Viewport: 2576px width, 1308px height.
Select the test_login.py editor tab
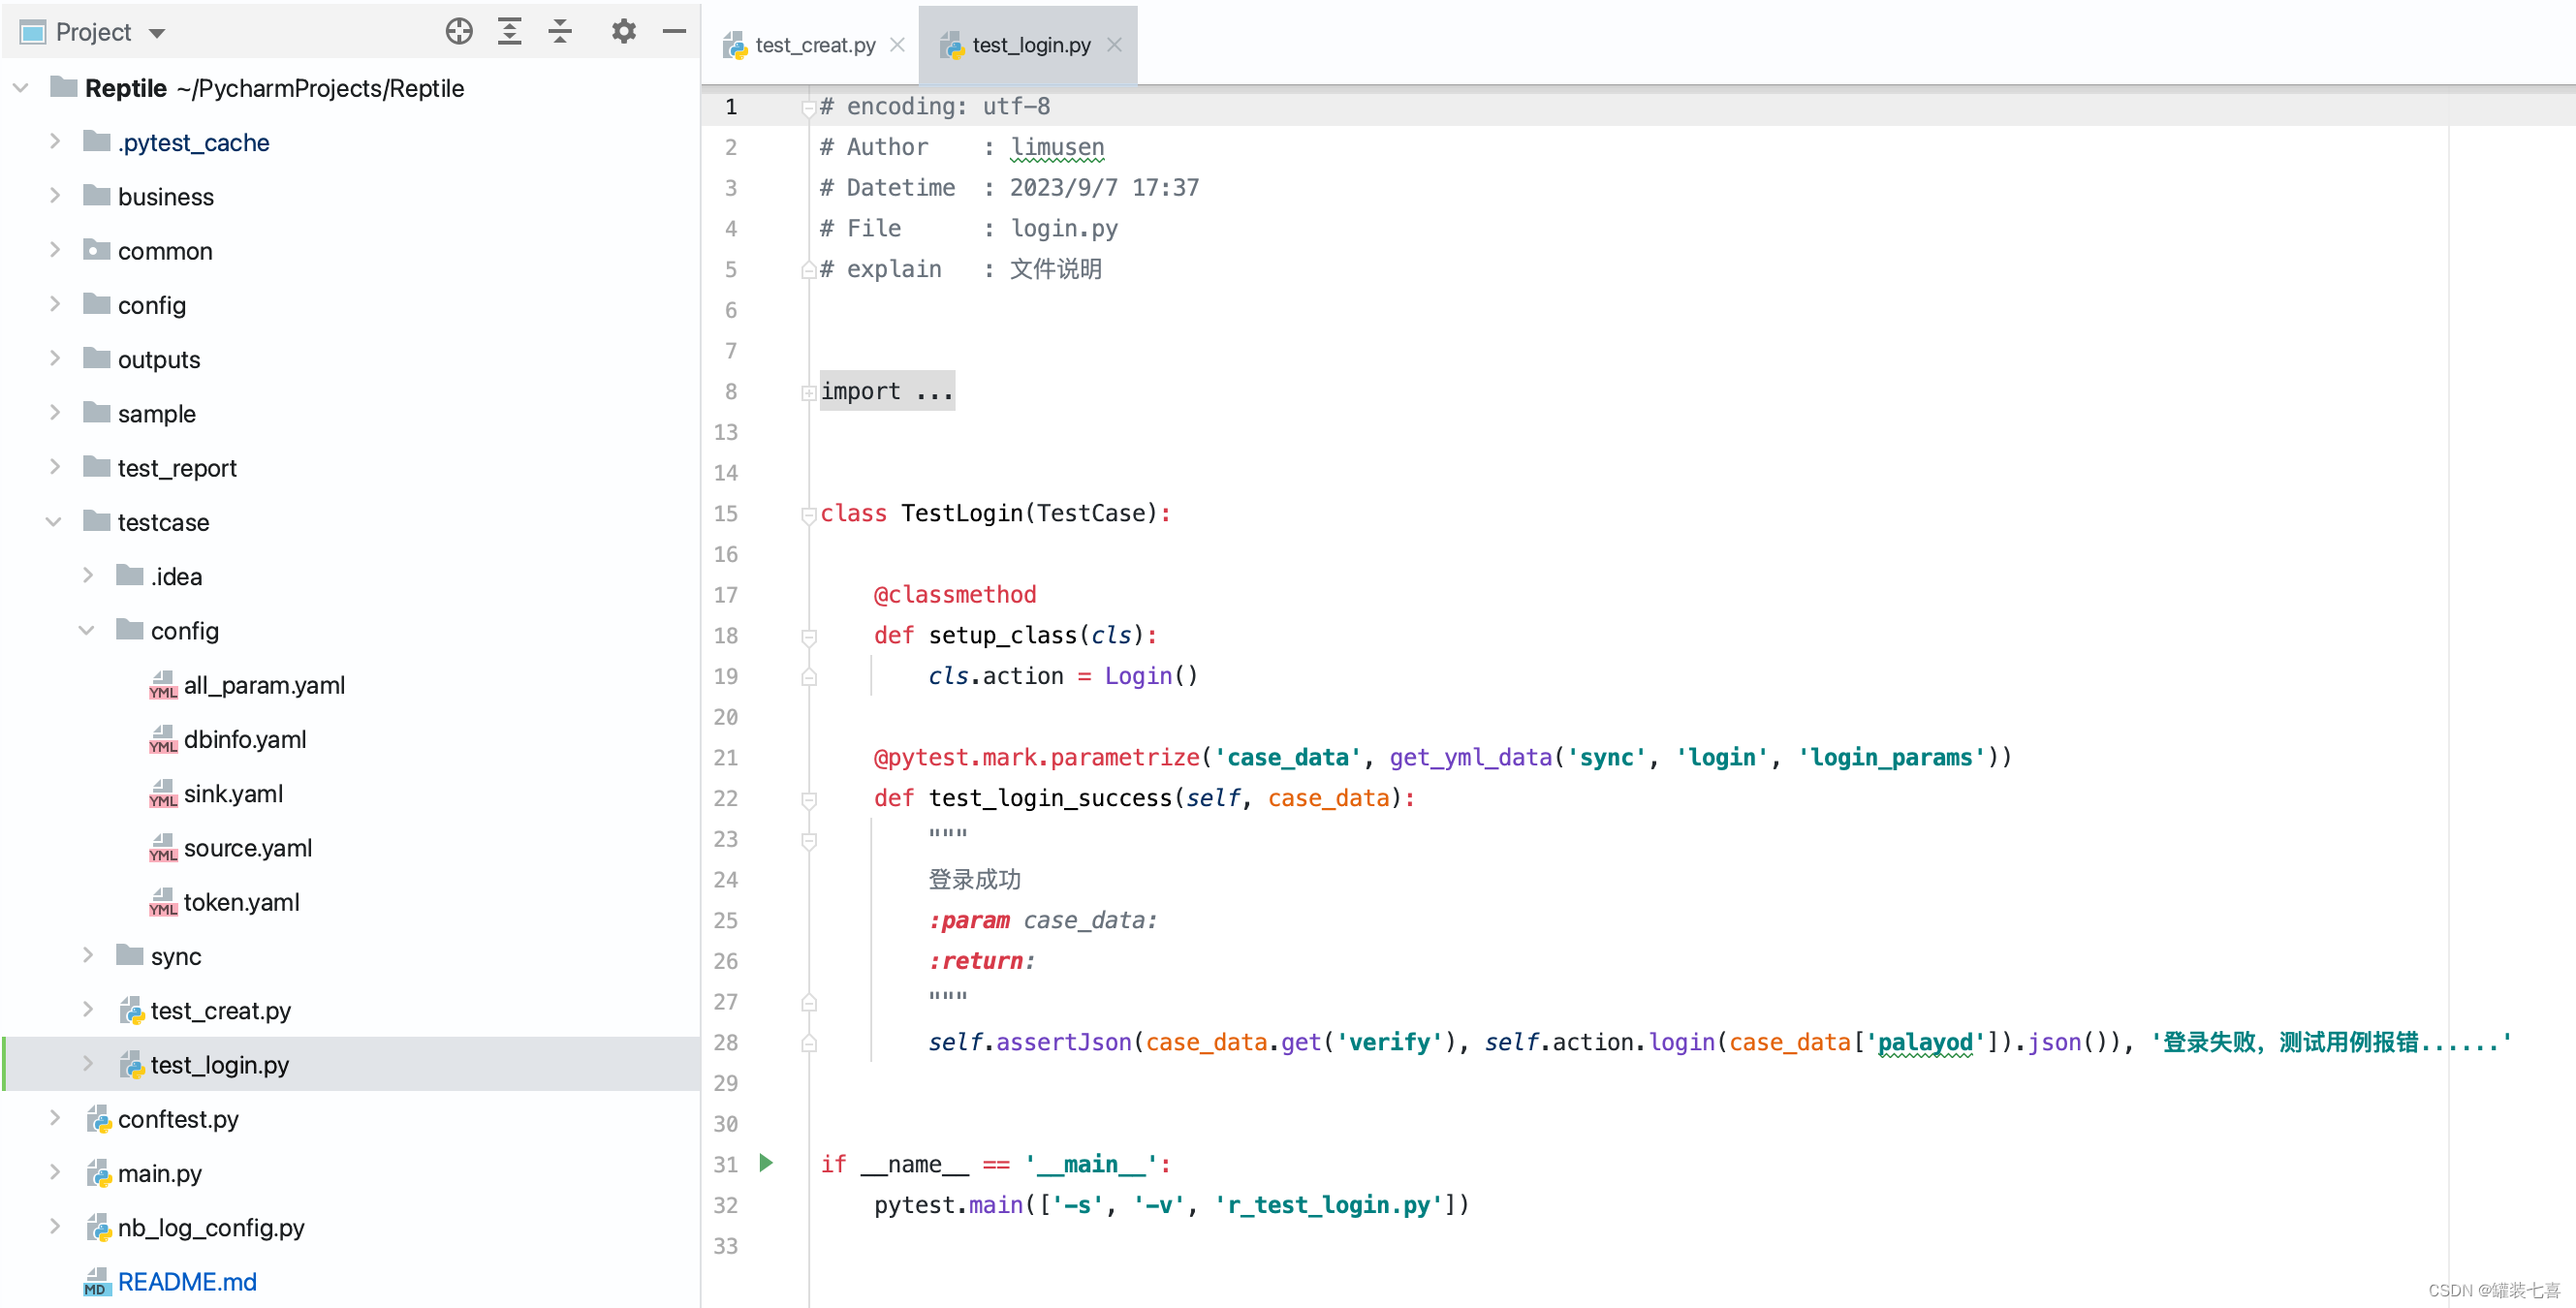1030,45
